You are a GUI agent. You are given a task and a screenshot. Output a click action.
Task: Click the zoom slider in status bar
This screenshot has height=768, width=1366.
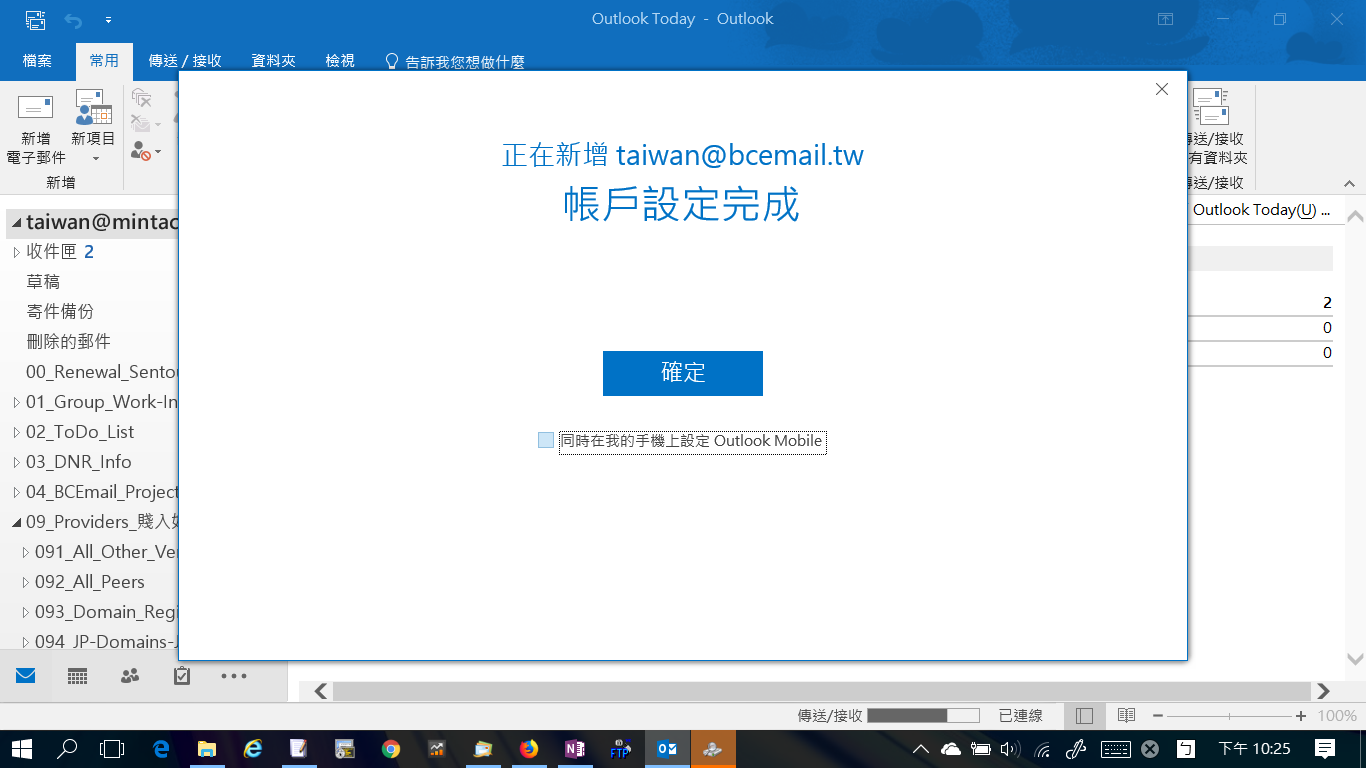coord(1229,716)
